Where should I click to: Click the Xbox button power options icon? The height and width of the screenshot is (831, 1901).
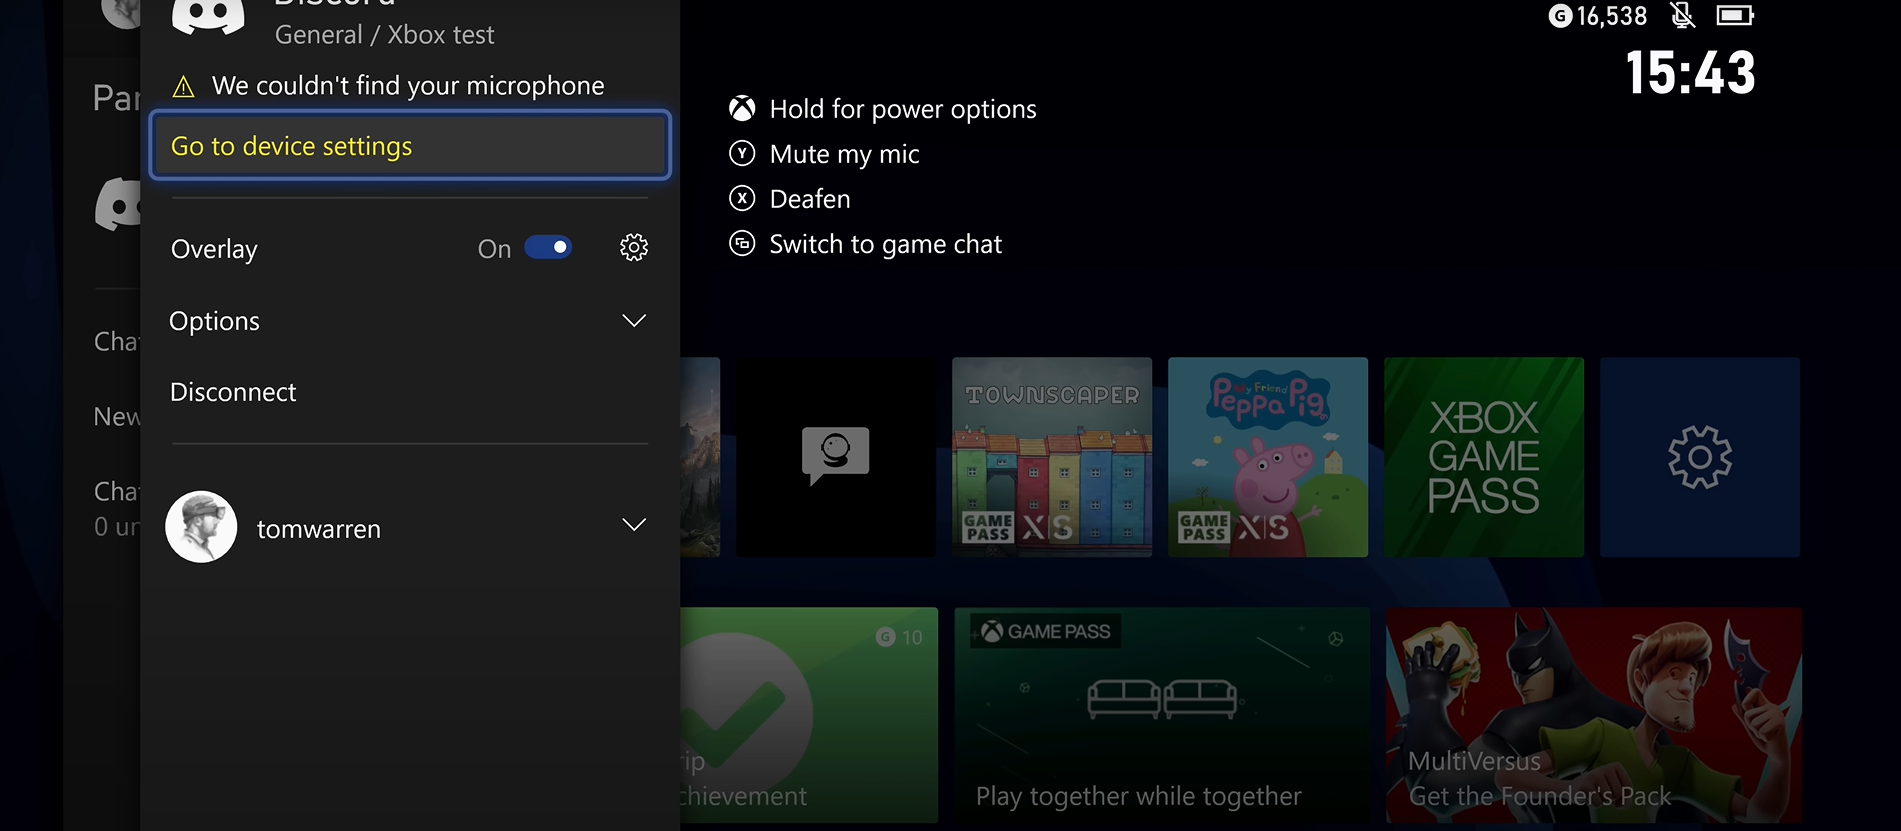tap(742, 108)
